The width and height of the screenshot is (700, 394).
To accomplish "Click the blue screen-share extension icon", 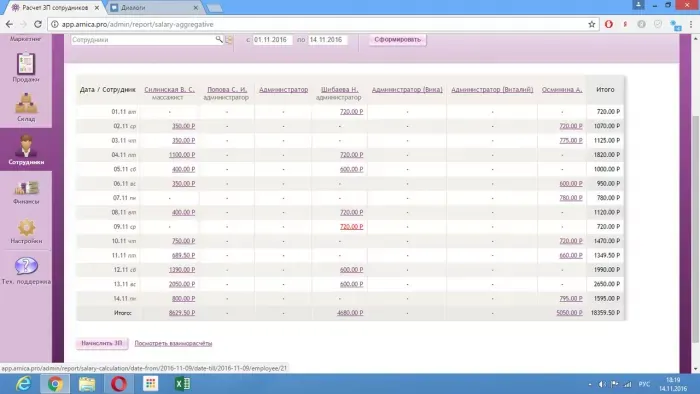I will pyautogui.click(x=675, y=25).
